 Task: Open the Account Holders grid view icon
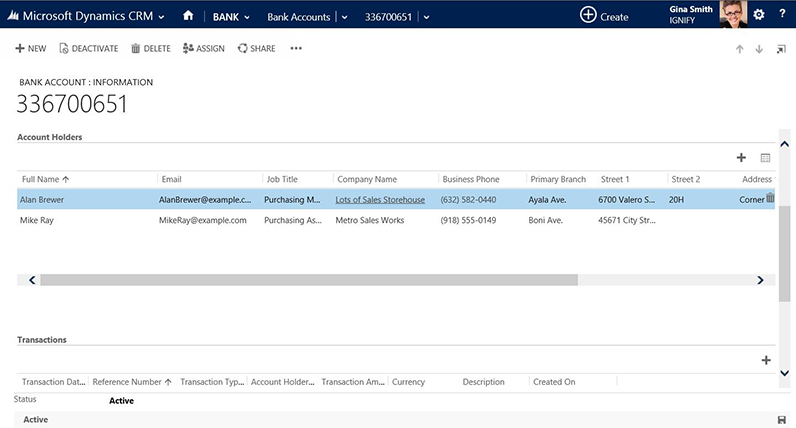click(x=765, y=157)
